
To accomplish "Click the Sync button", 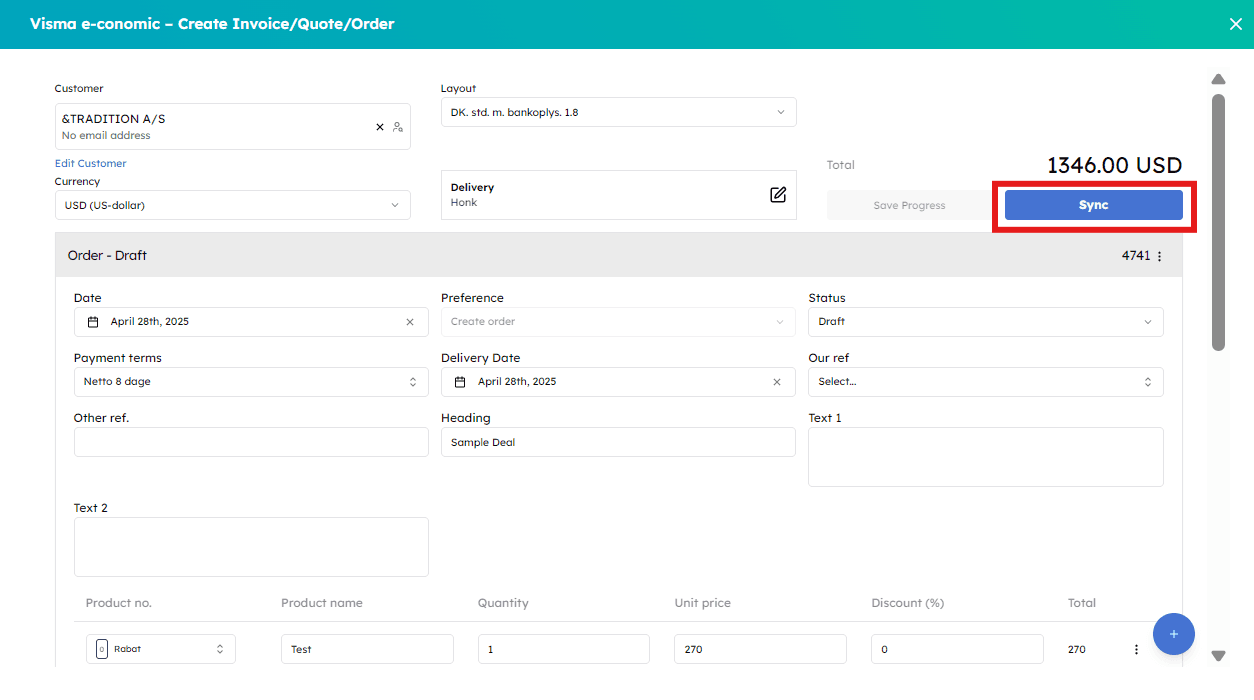I will [1094, 205].
